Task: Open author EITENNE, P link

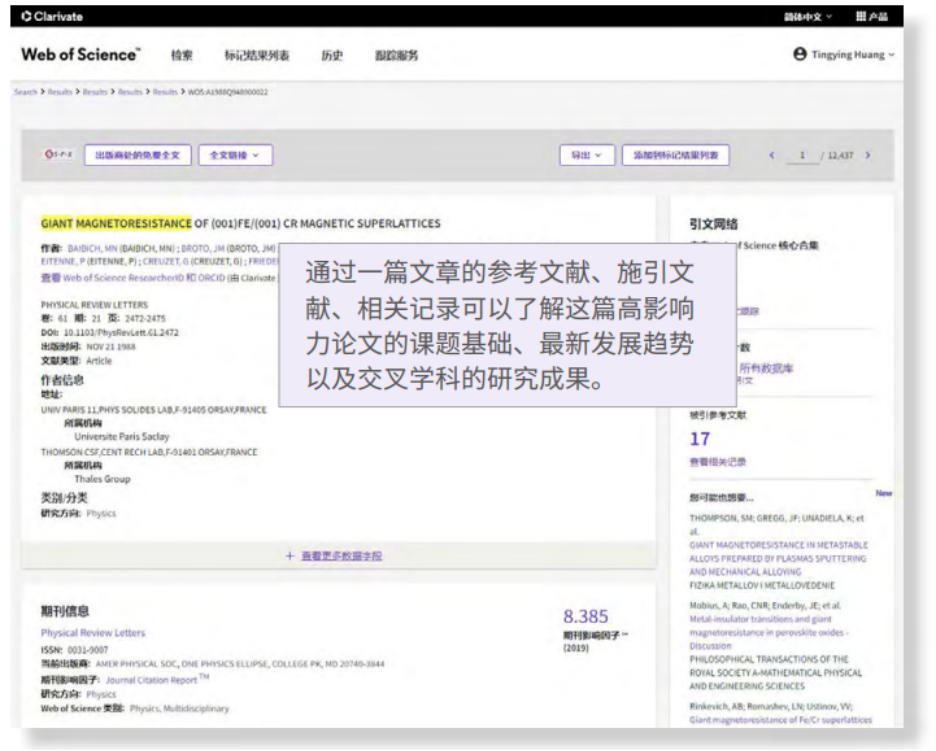Action: (x=61, y=261)
